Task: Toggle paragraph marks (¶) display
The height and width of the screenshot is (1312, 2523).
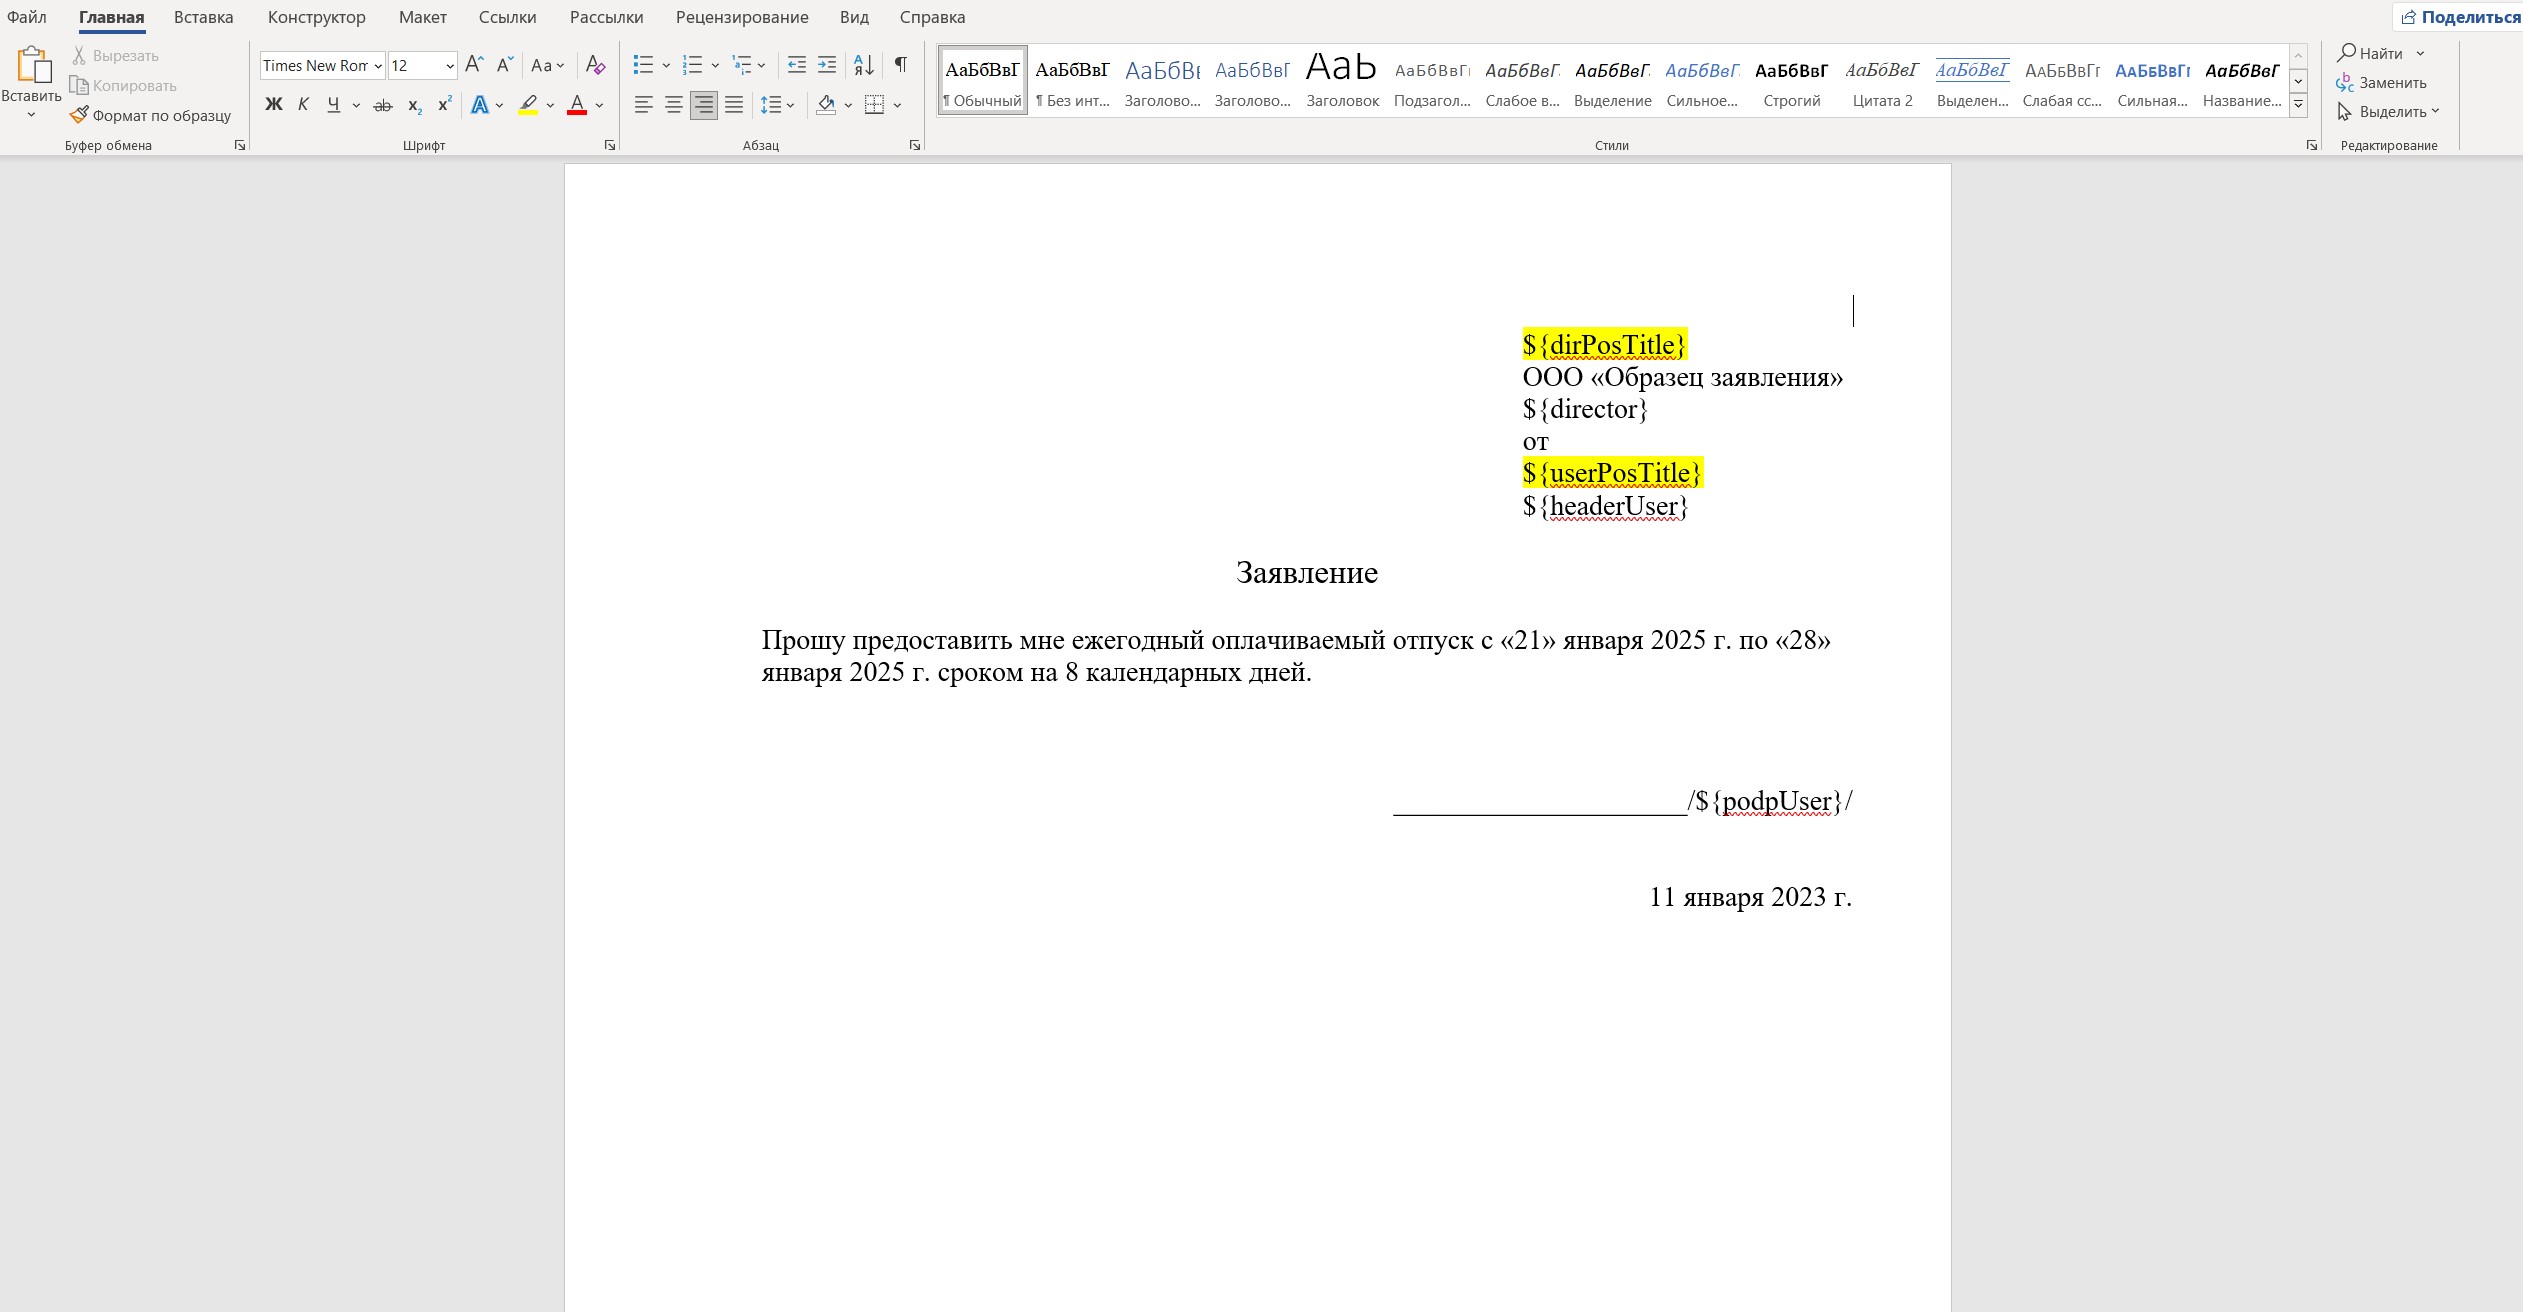Action: click(900, 65)
